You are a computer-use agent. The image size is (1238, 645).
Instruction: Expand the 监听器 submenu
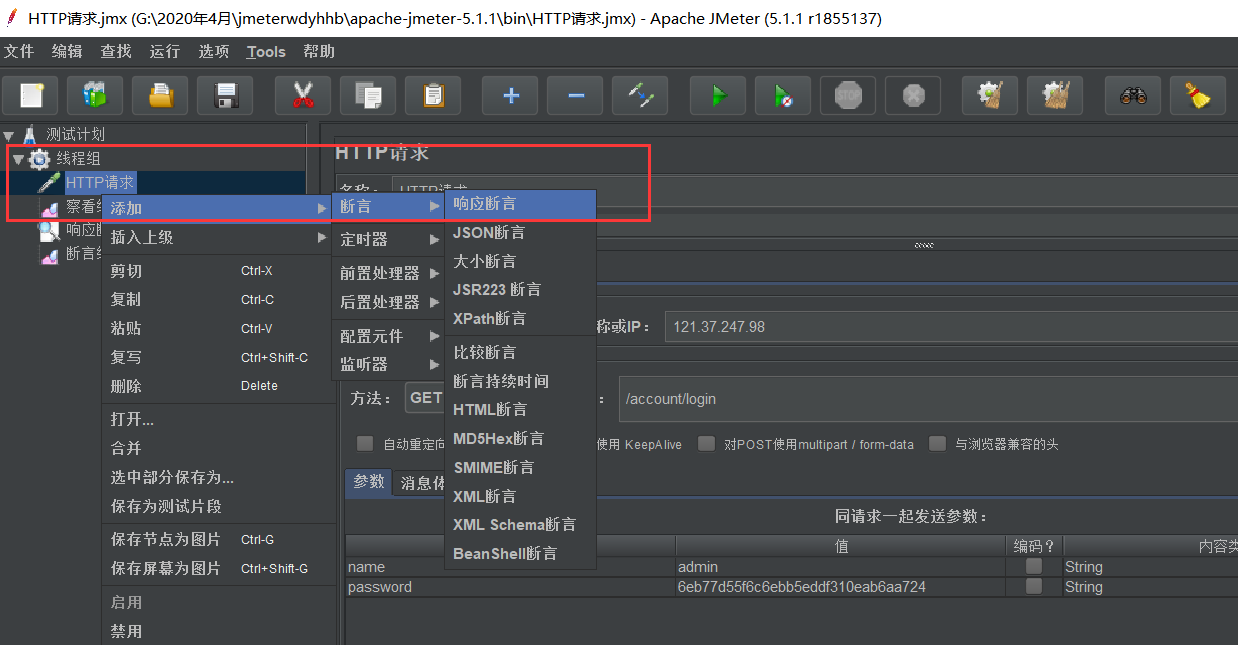pyautogui.click(x=388, y=365)
